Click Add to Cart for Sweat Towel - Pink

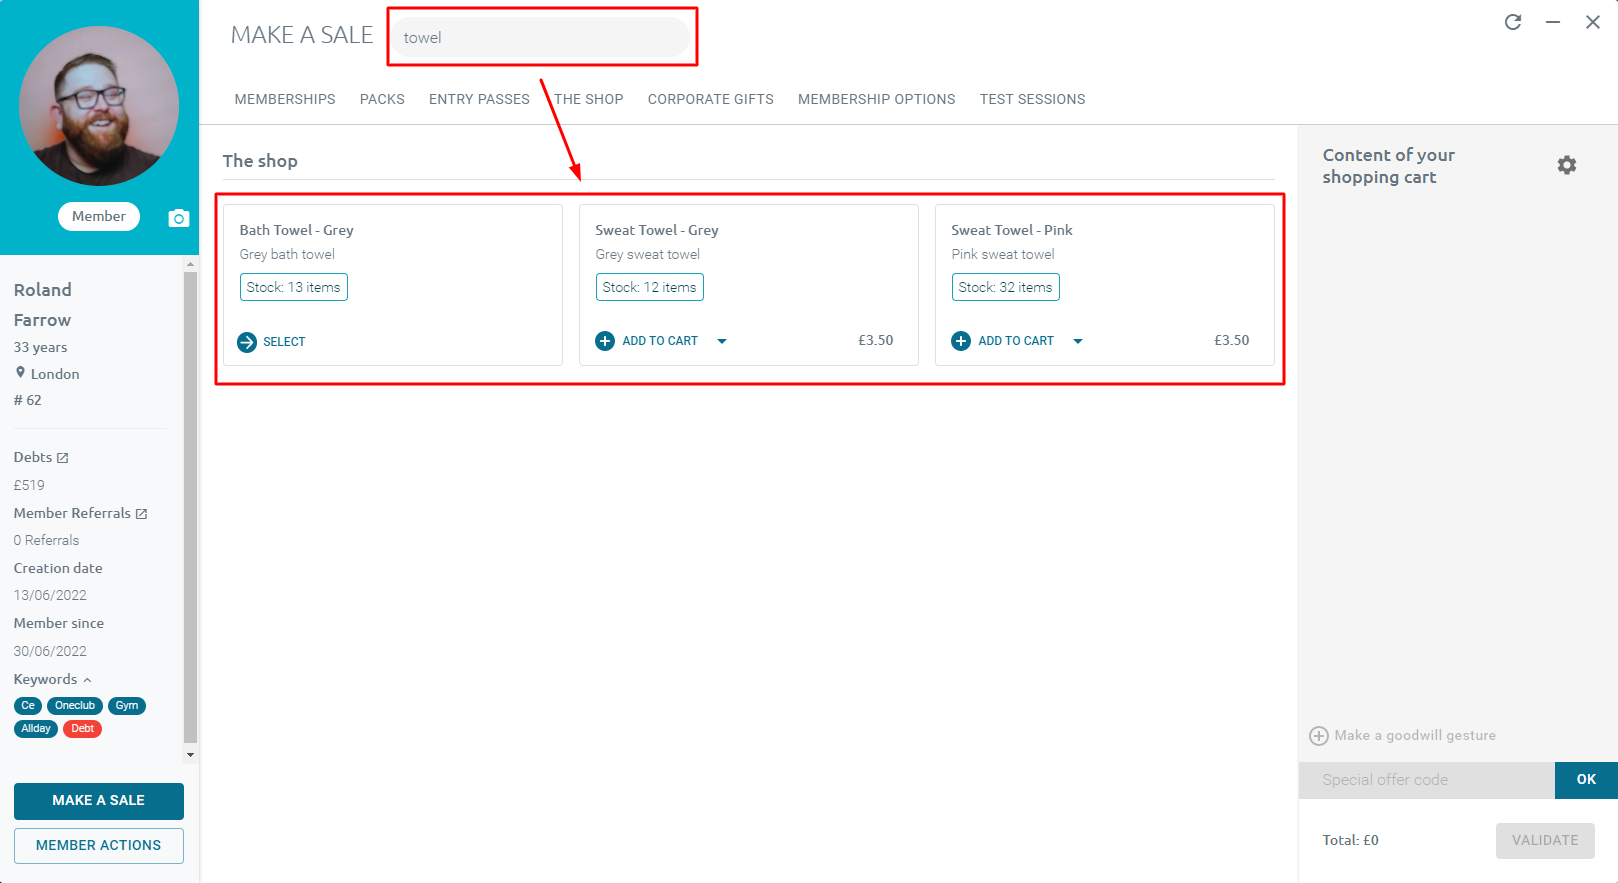pyautogui.click(x=1016, y=341)
